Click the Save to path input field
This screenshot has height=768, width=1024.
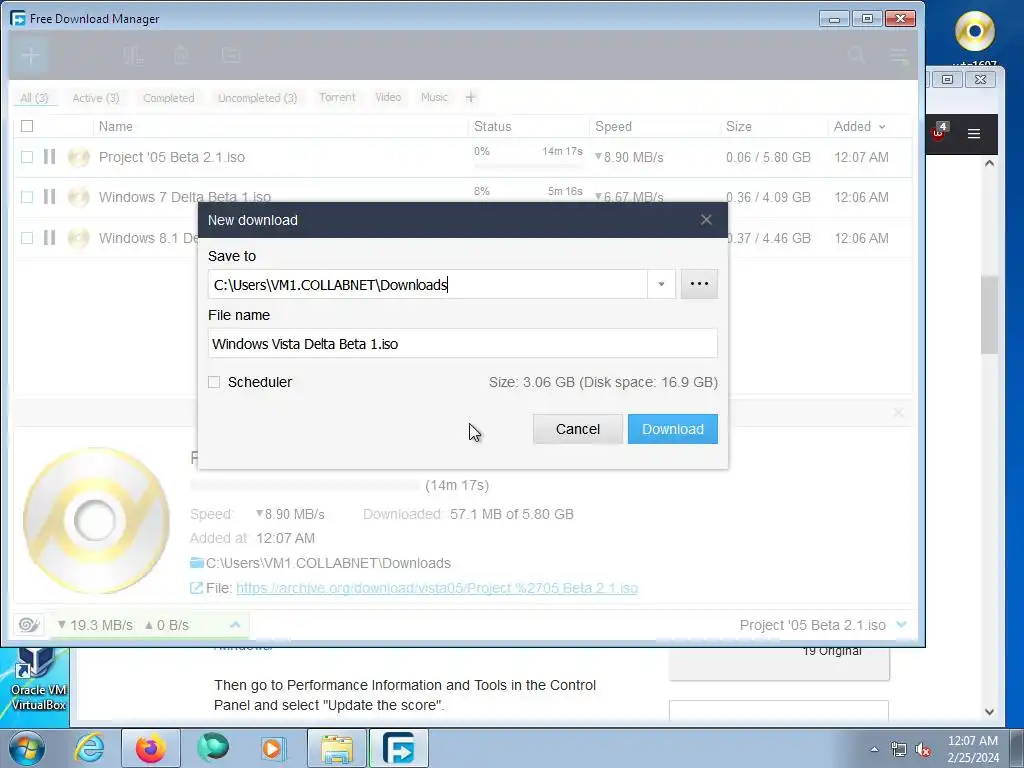(428, 284)
